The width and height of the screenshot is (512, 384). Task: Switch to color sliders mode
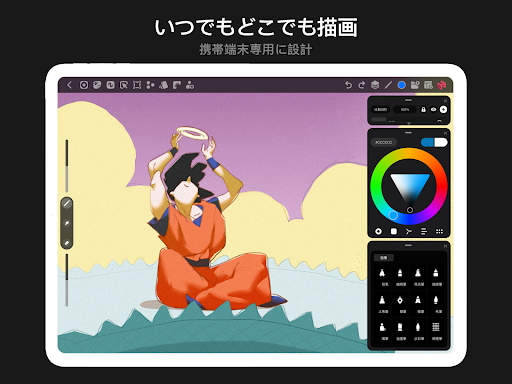coord(424,231)
